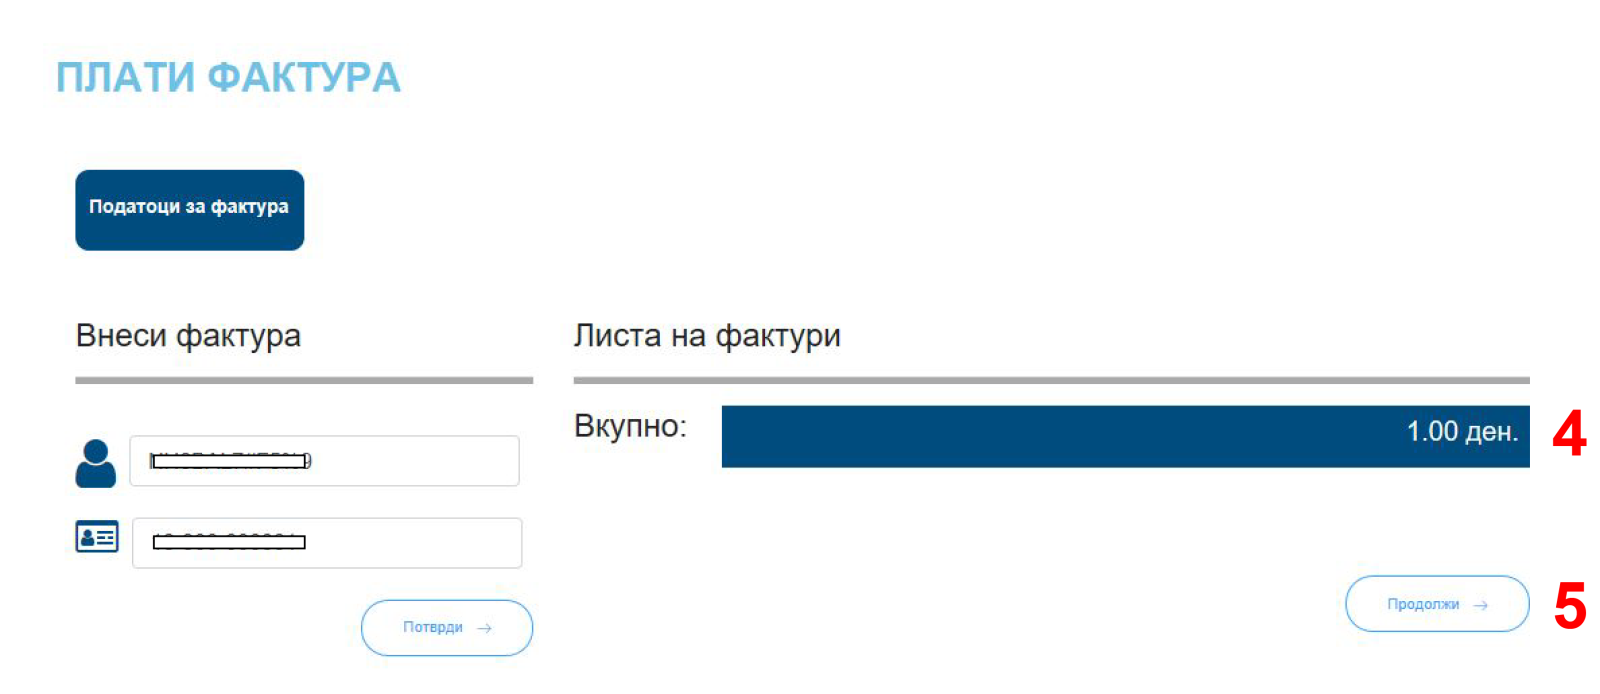Screen dimensions: 1600x694
Task: Click the user silhouette icon
Action: pos(96,463)
